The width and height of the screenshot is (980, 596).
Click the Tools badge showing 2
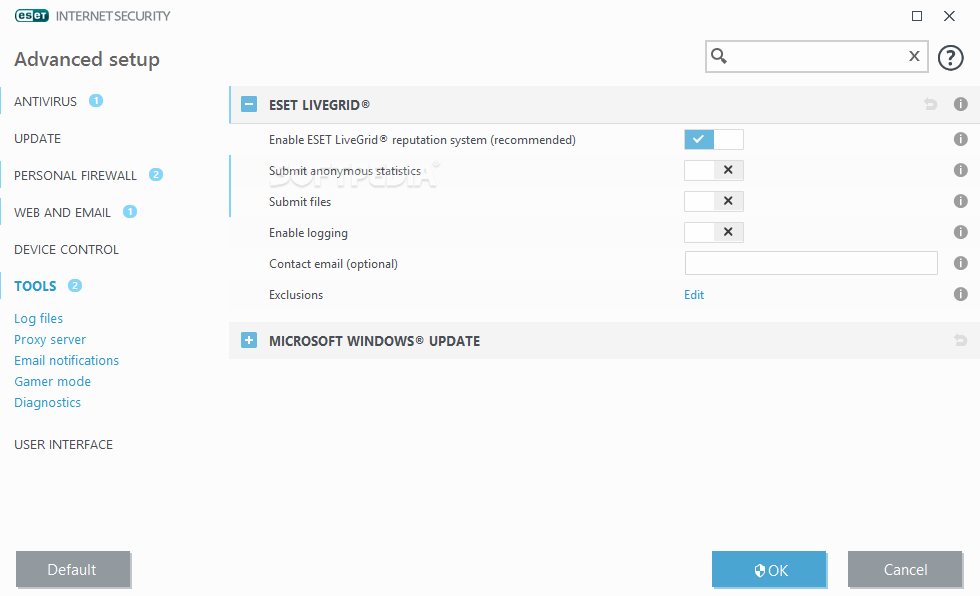pos(74,286)
